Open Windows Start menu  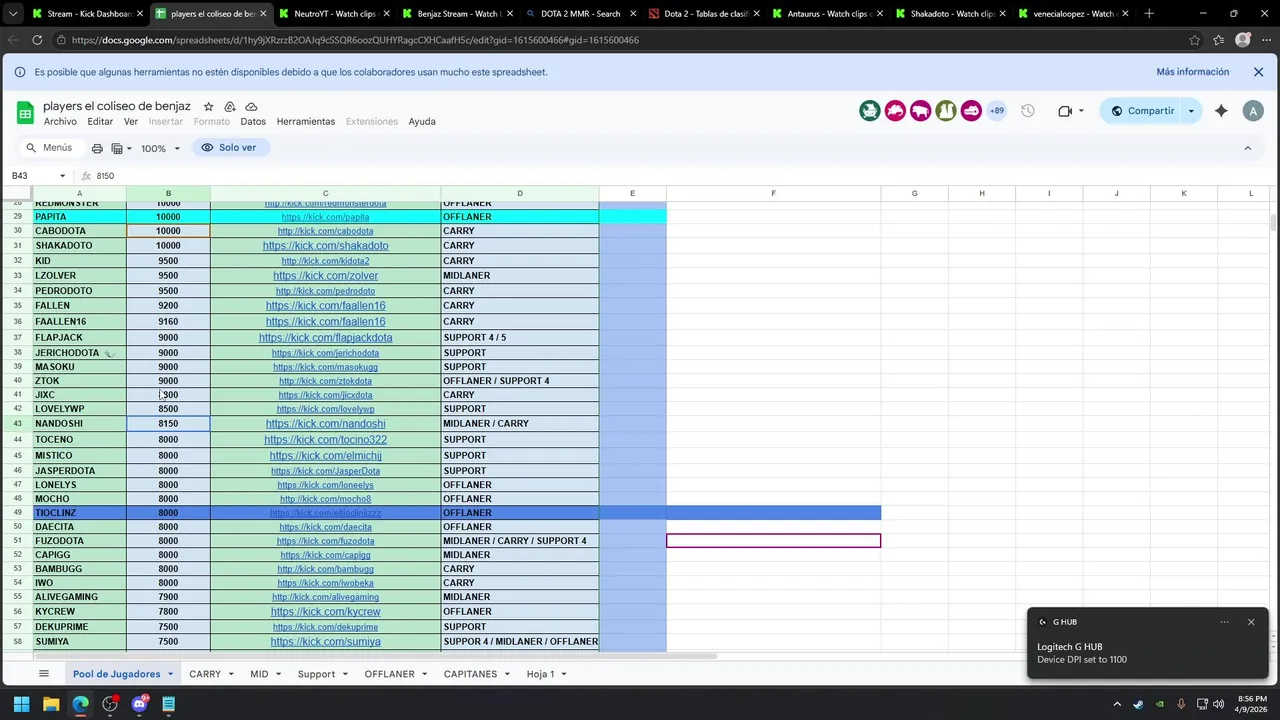click(x=21, y=704)
